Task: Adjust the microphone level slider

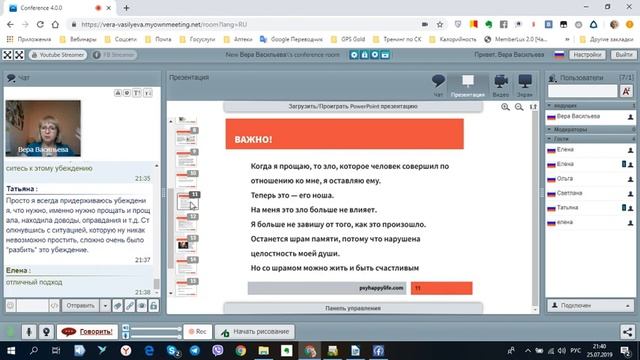Action: click(155, 336)
